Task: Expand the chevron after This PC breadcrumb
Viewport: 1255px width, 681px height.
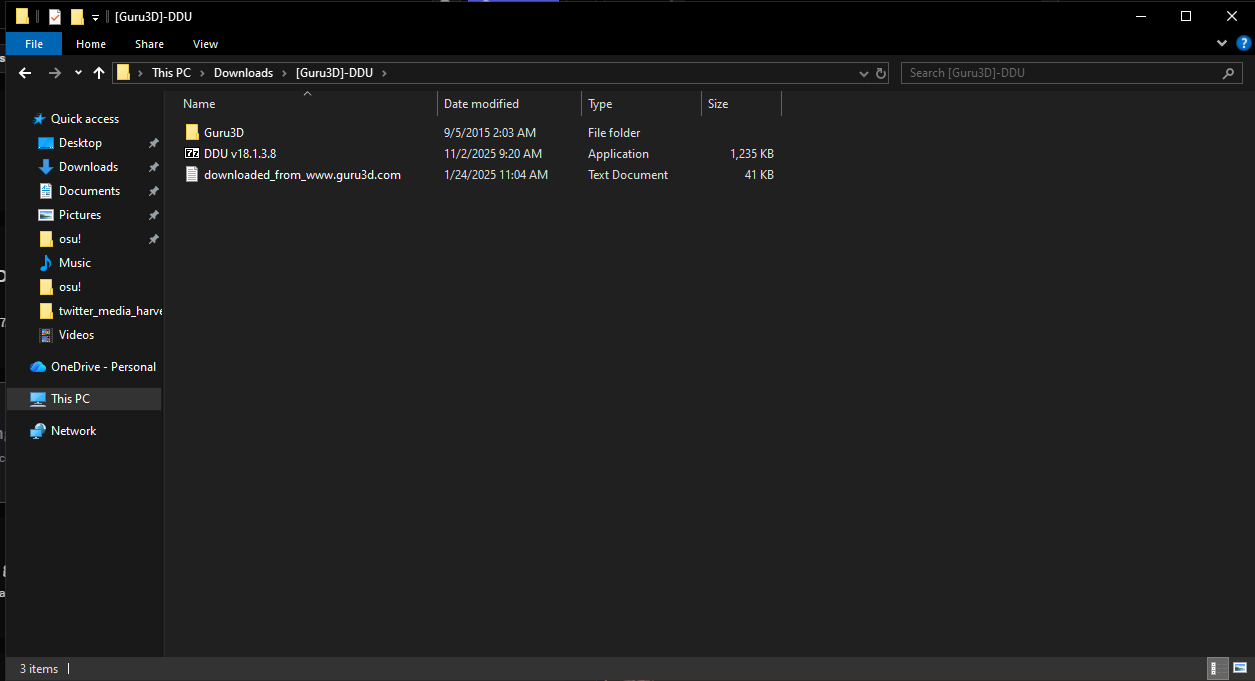Action: (203, 73)
